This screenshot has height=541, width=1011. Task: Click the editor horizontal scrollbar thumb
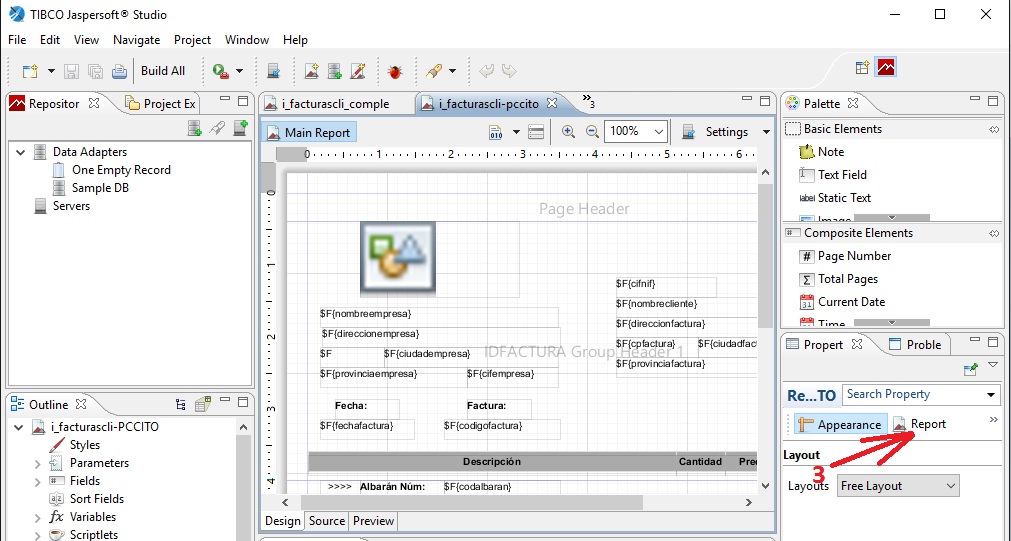click(471, 502)
